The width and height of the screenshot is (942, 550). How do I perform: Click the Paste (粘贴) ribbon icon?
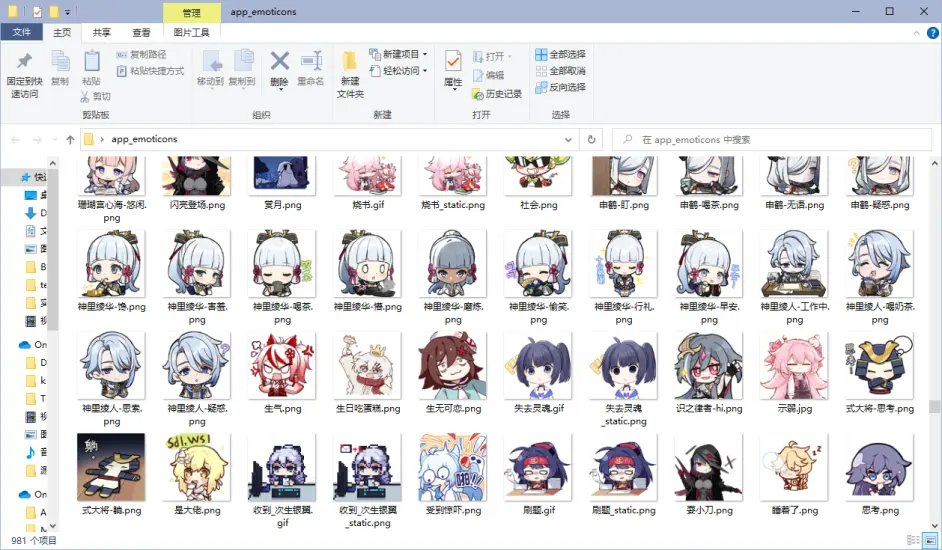coord(91,61)
